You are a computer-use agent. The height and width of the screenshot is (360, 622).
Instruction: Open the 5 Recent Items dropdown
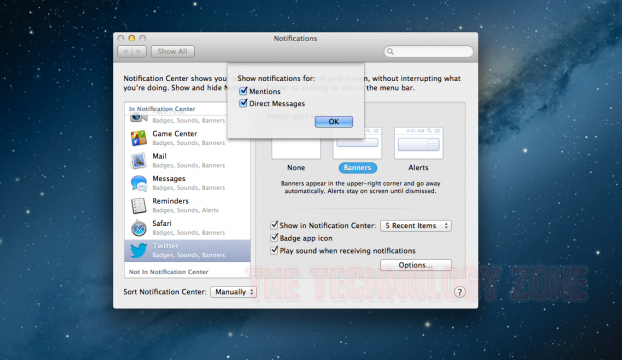click(x=416, y=226)
